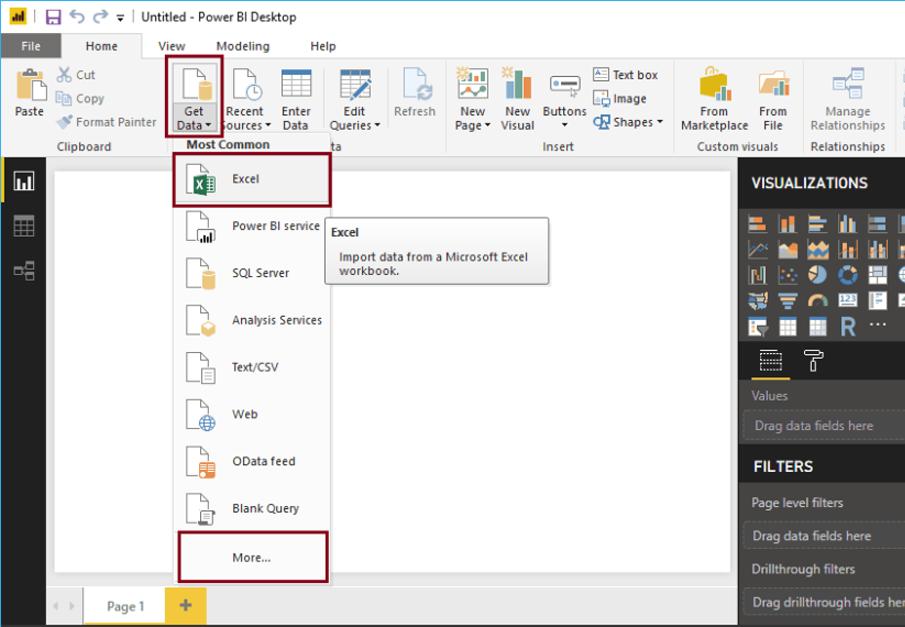Open More... data sources
The image size is (905, 627).
pos(252,557)
